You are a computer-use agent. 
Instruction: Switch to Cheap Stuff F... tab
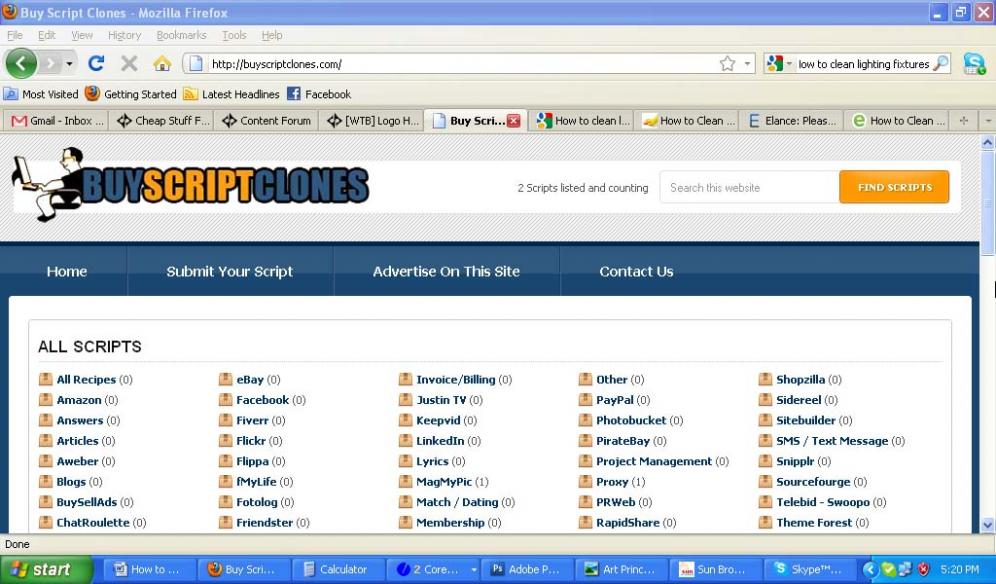pyautogui.click(x=161, y=121)
